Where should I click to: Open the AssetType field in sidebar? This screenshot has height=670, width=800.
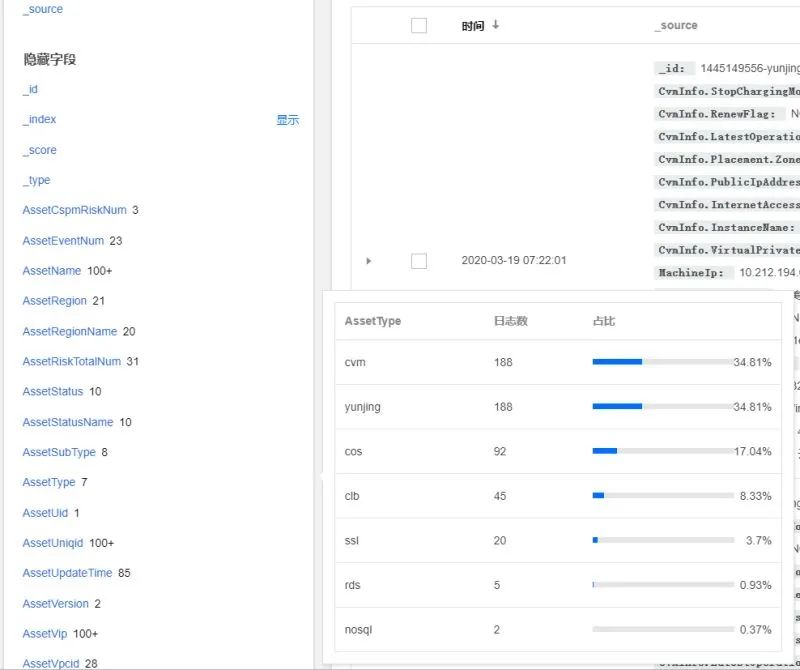[x=49, y=482]
